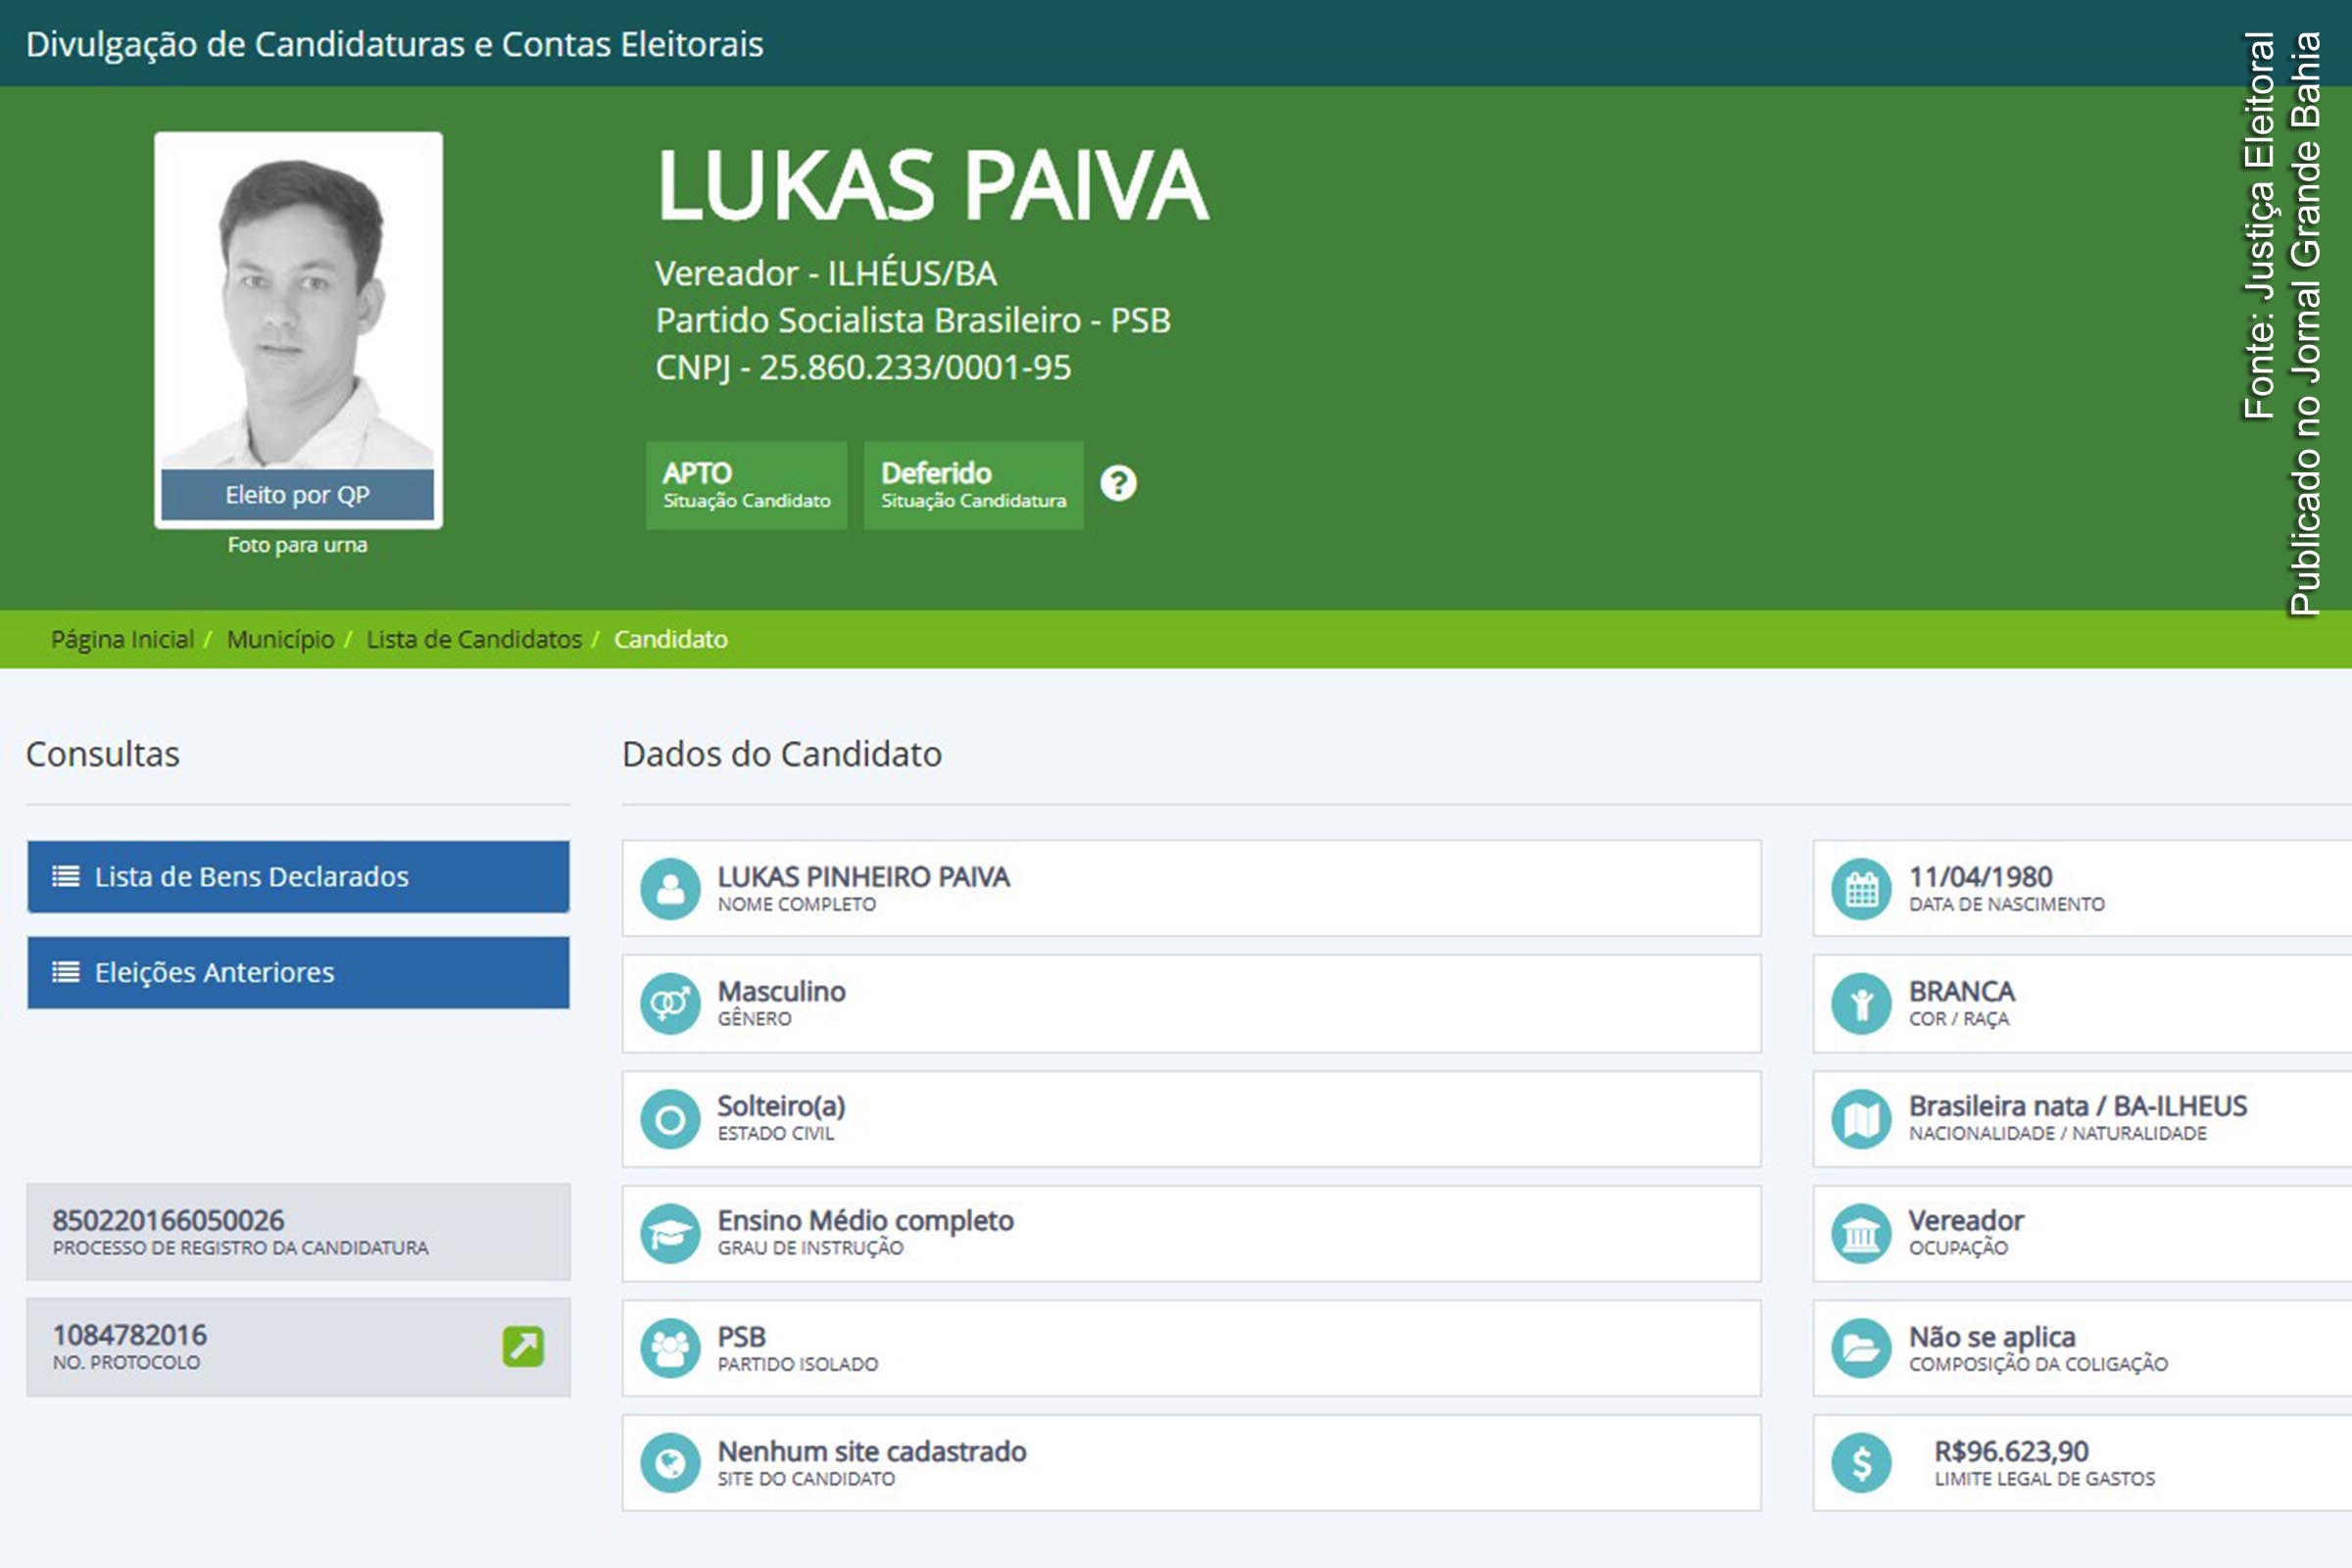Click the gender symbols icon beside Masculino
This screenshot has width=2352, height=1568.
pyautogui.click(x=670, y=1003)
